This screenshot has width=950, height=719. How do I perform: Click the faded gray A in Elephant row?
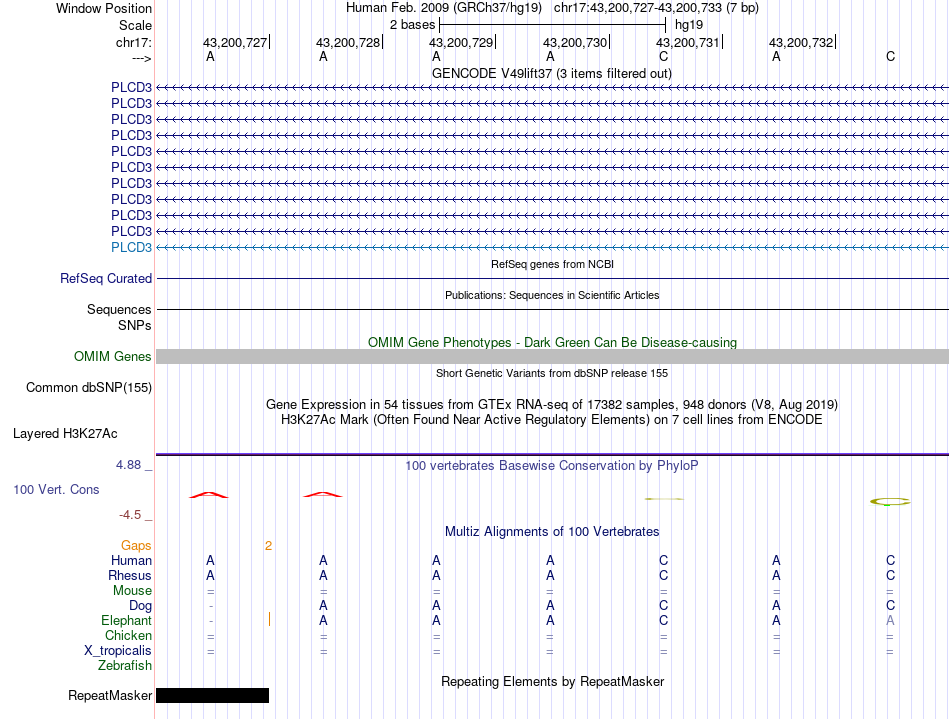[890, 620]
